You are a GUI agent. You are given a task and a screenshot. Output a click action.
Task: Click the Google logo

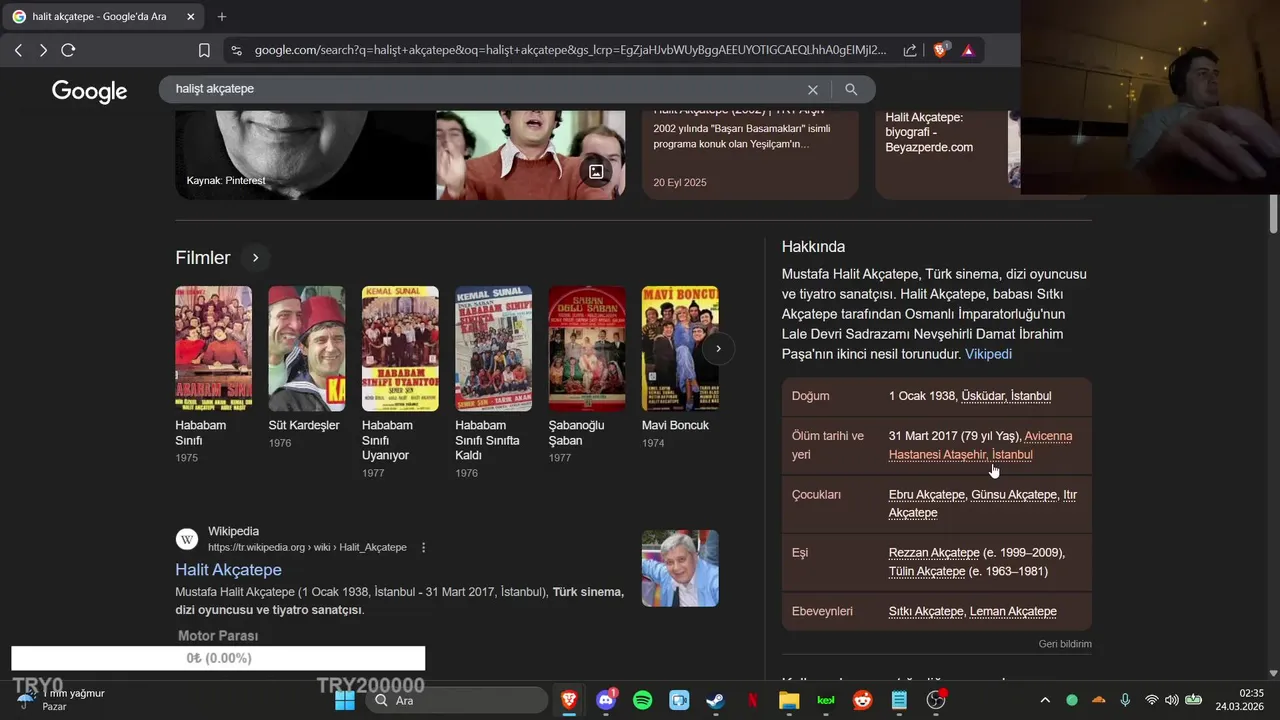pos(90,91)
